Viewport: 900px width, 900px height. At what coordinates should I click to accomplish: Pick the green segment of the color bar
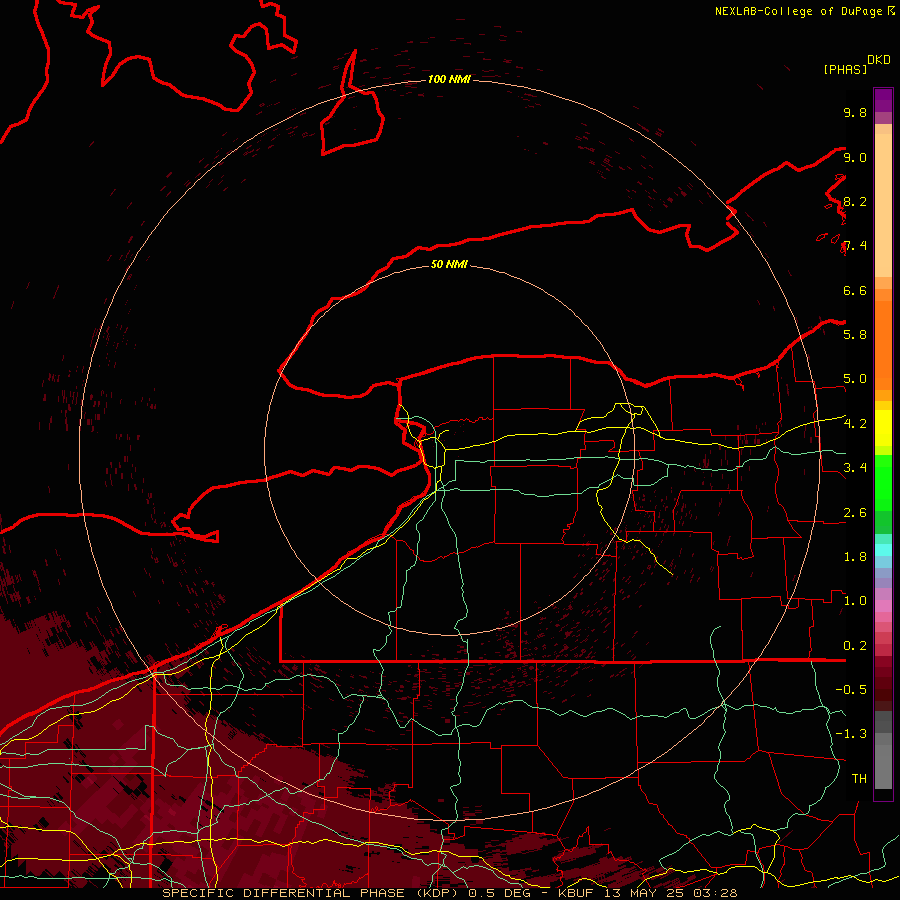point(883,482)
